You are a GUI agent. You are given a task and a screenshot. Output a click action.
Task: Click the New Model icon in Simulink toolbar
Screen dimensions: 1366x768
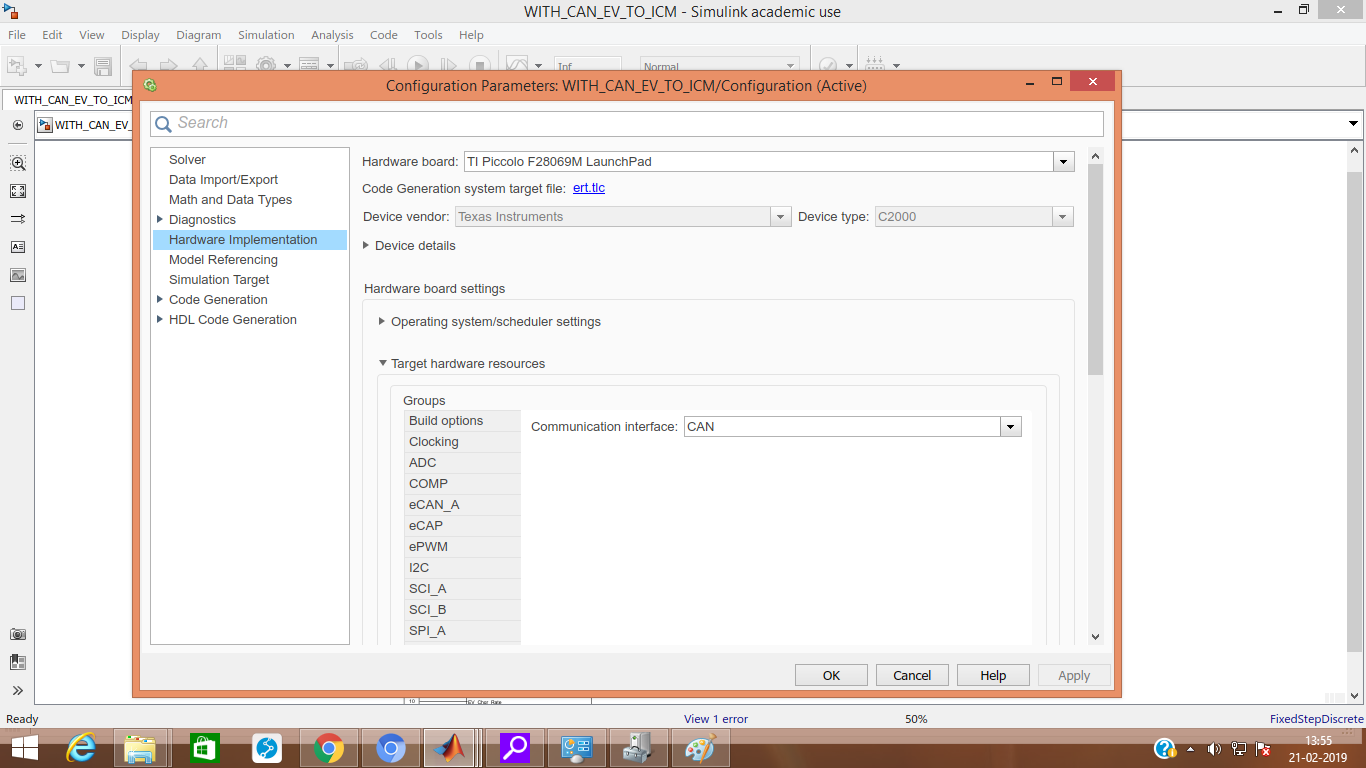[x=17, y=66]
